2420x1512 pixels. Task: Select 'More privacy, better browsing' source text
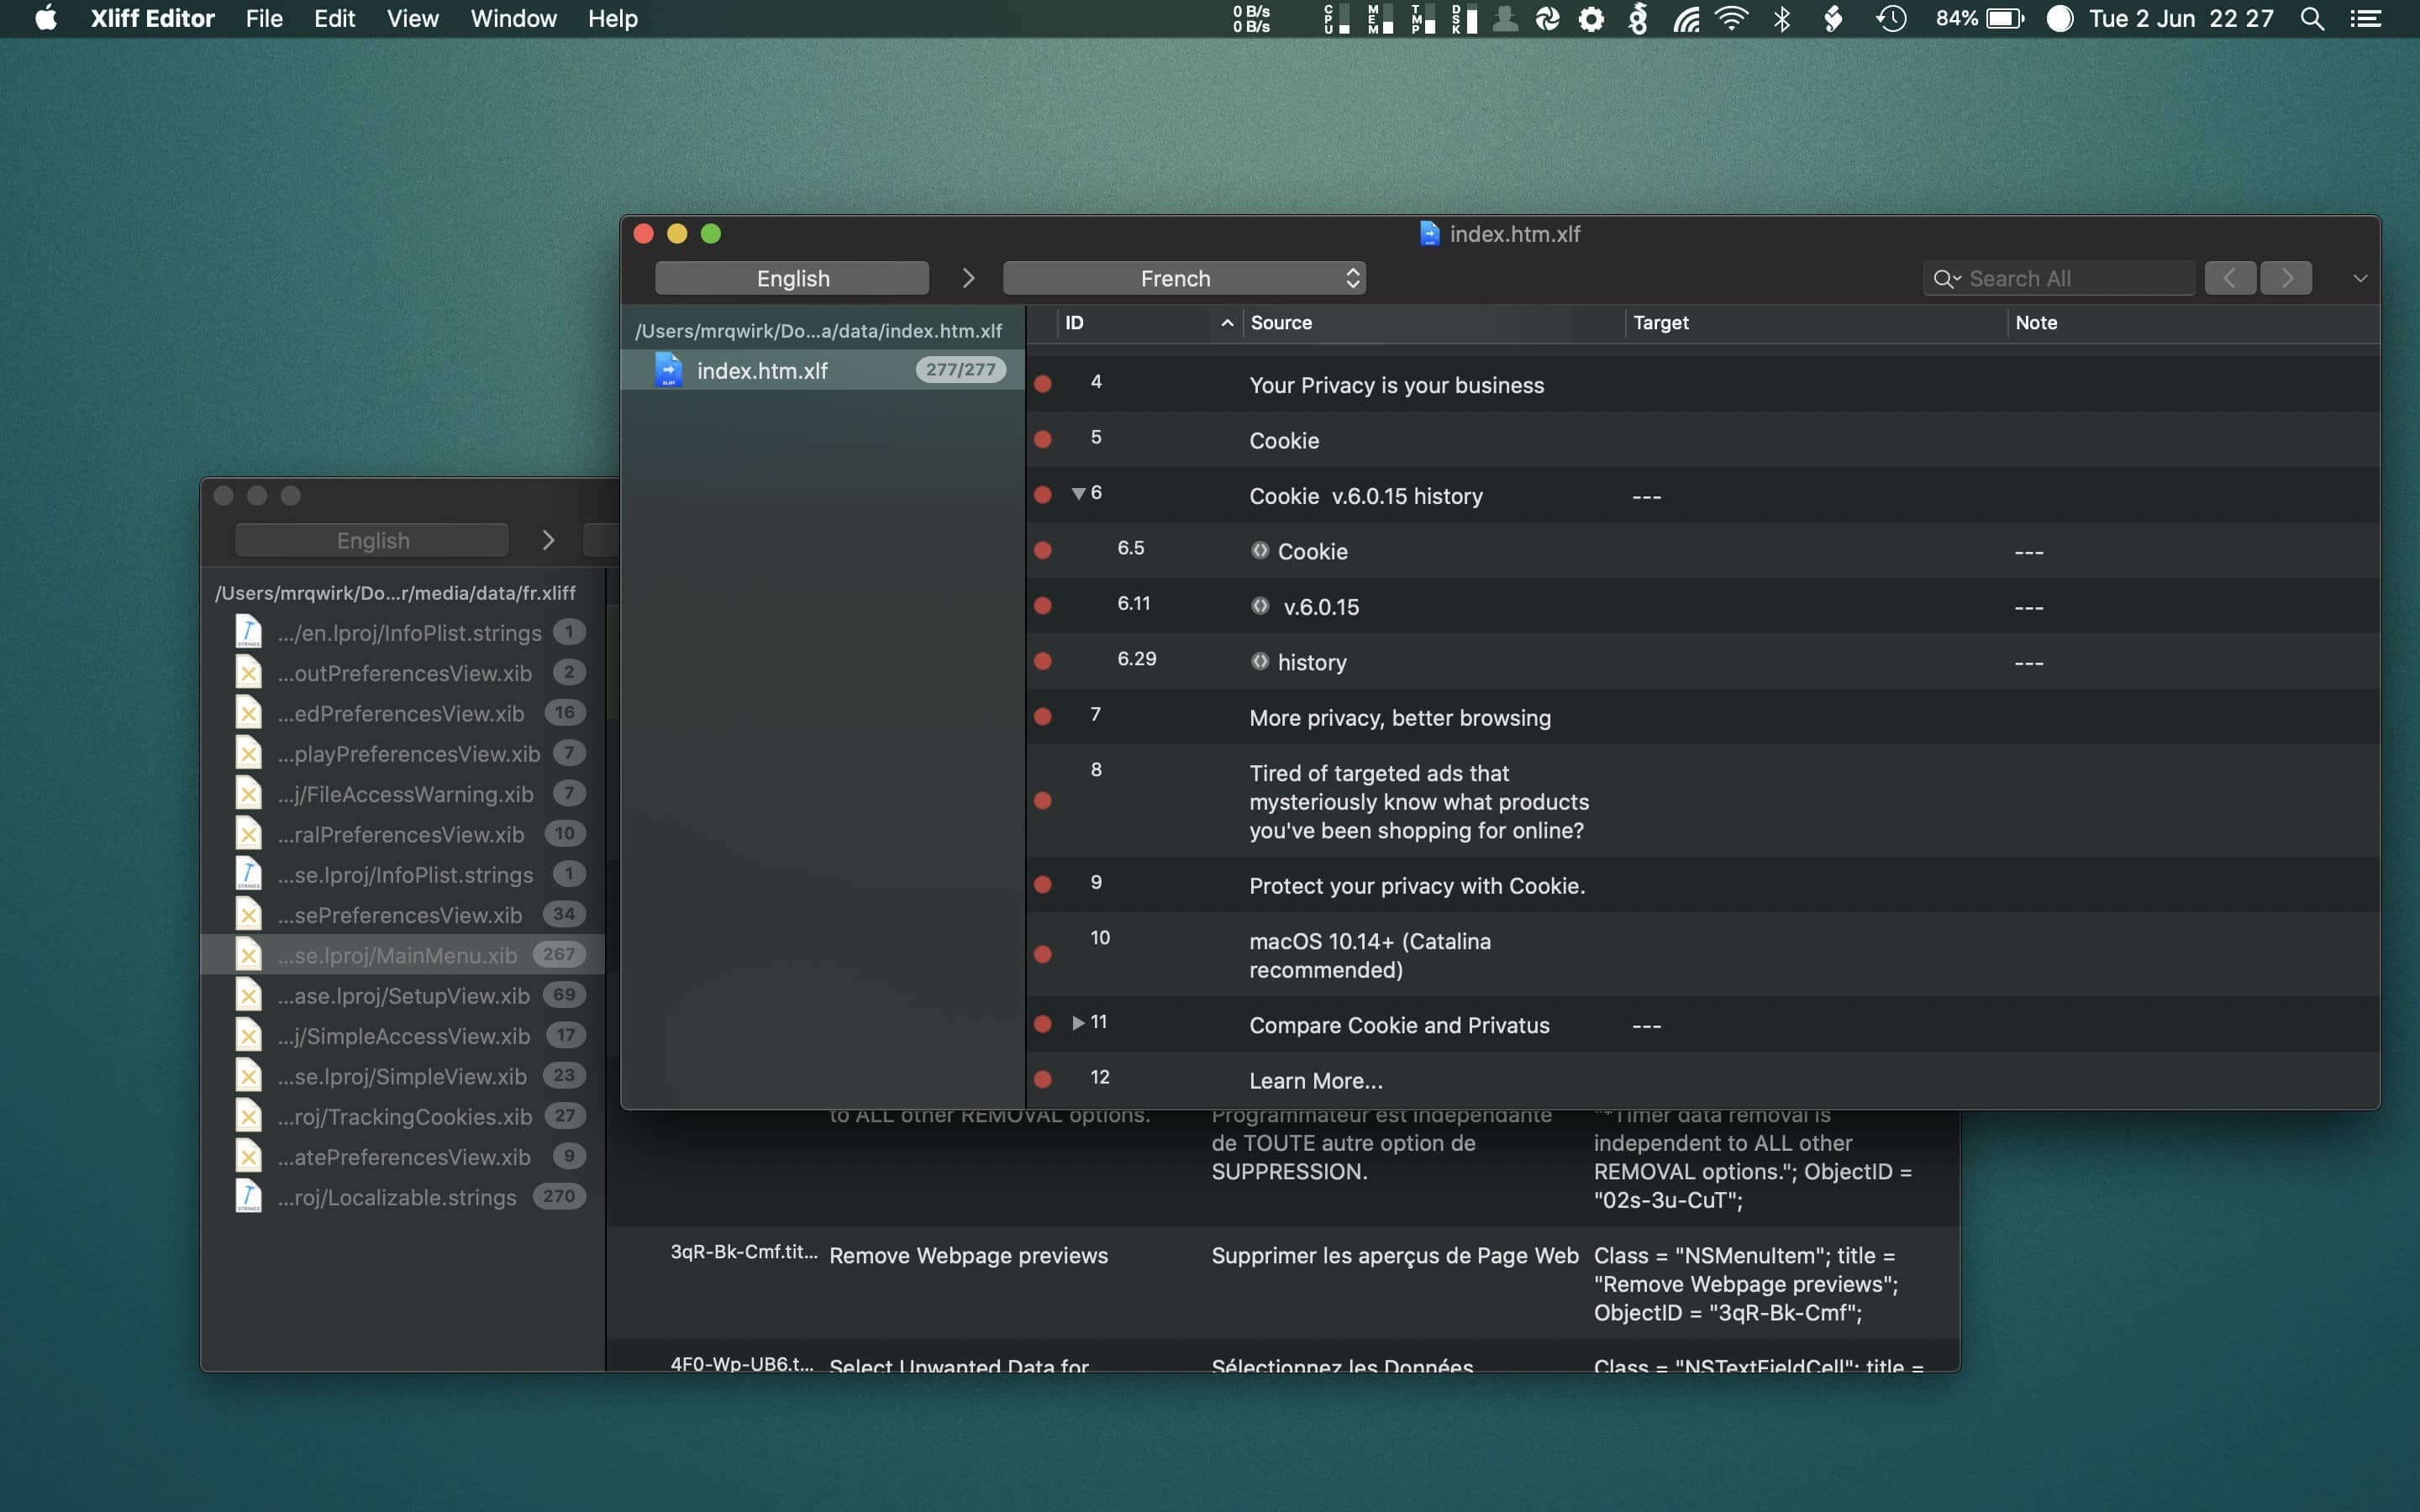coord(1400,718)
